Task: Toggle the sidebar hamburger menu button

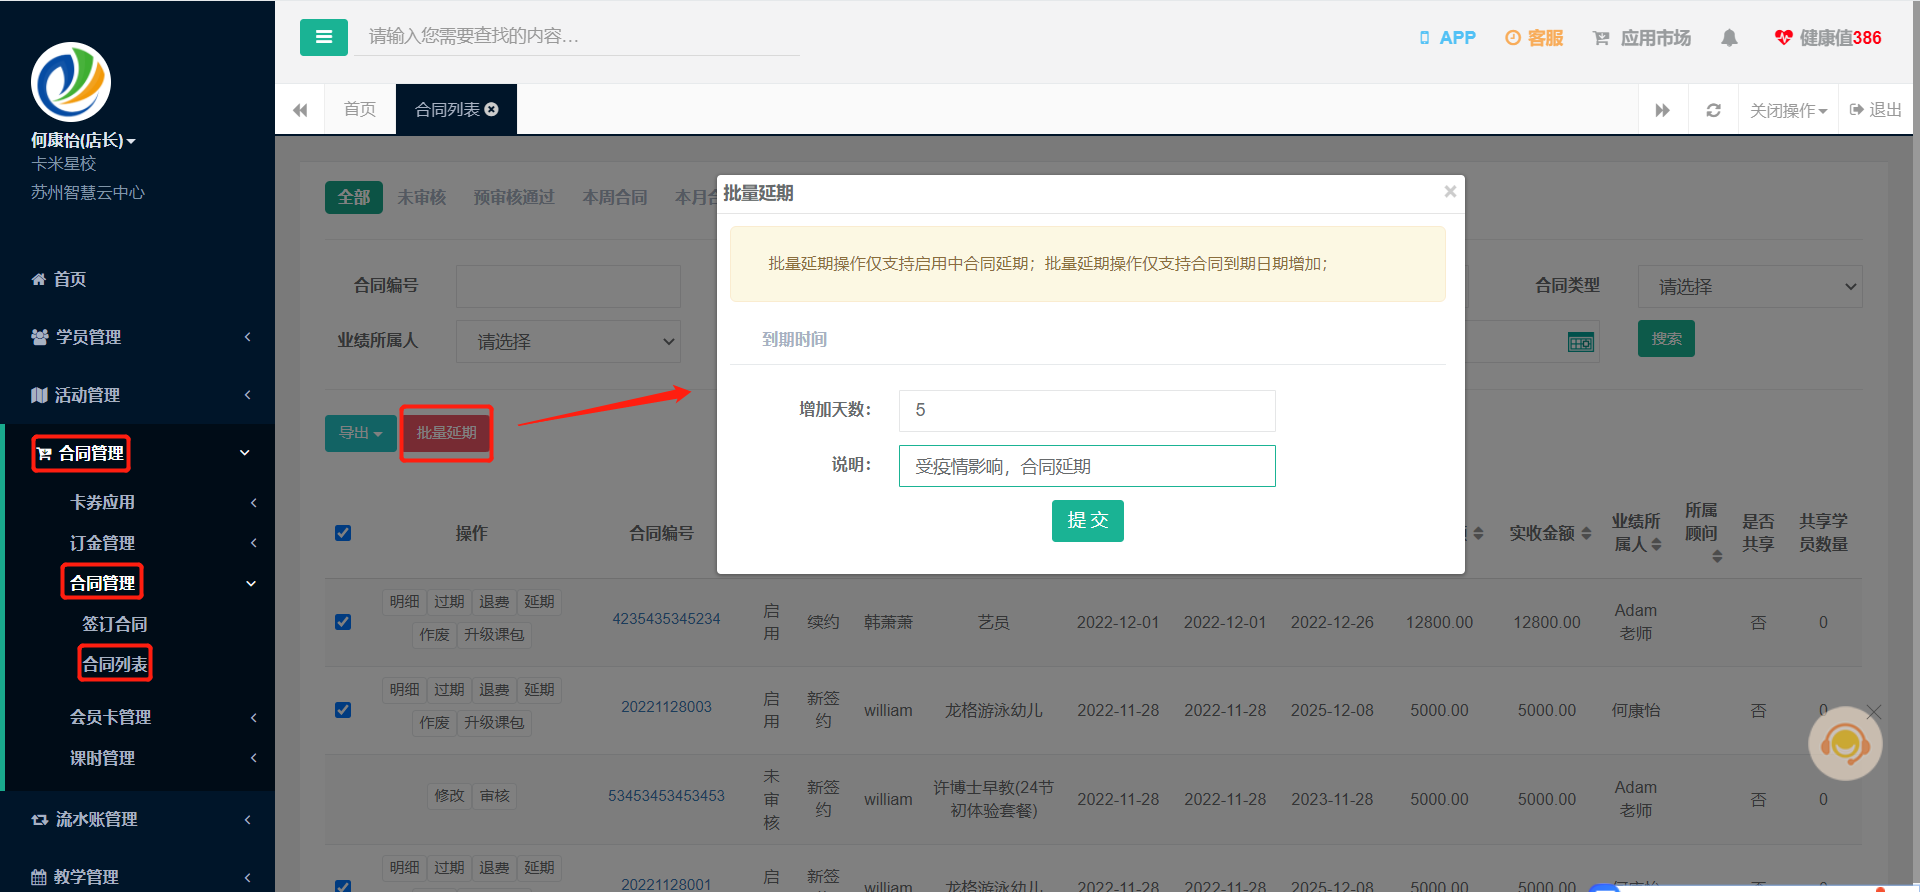Action: coord(324,37)
